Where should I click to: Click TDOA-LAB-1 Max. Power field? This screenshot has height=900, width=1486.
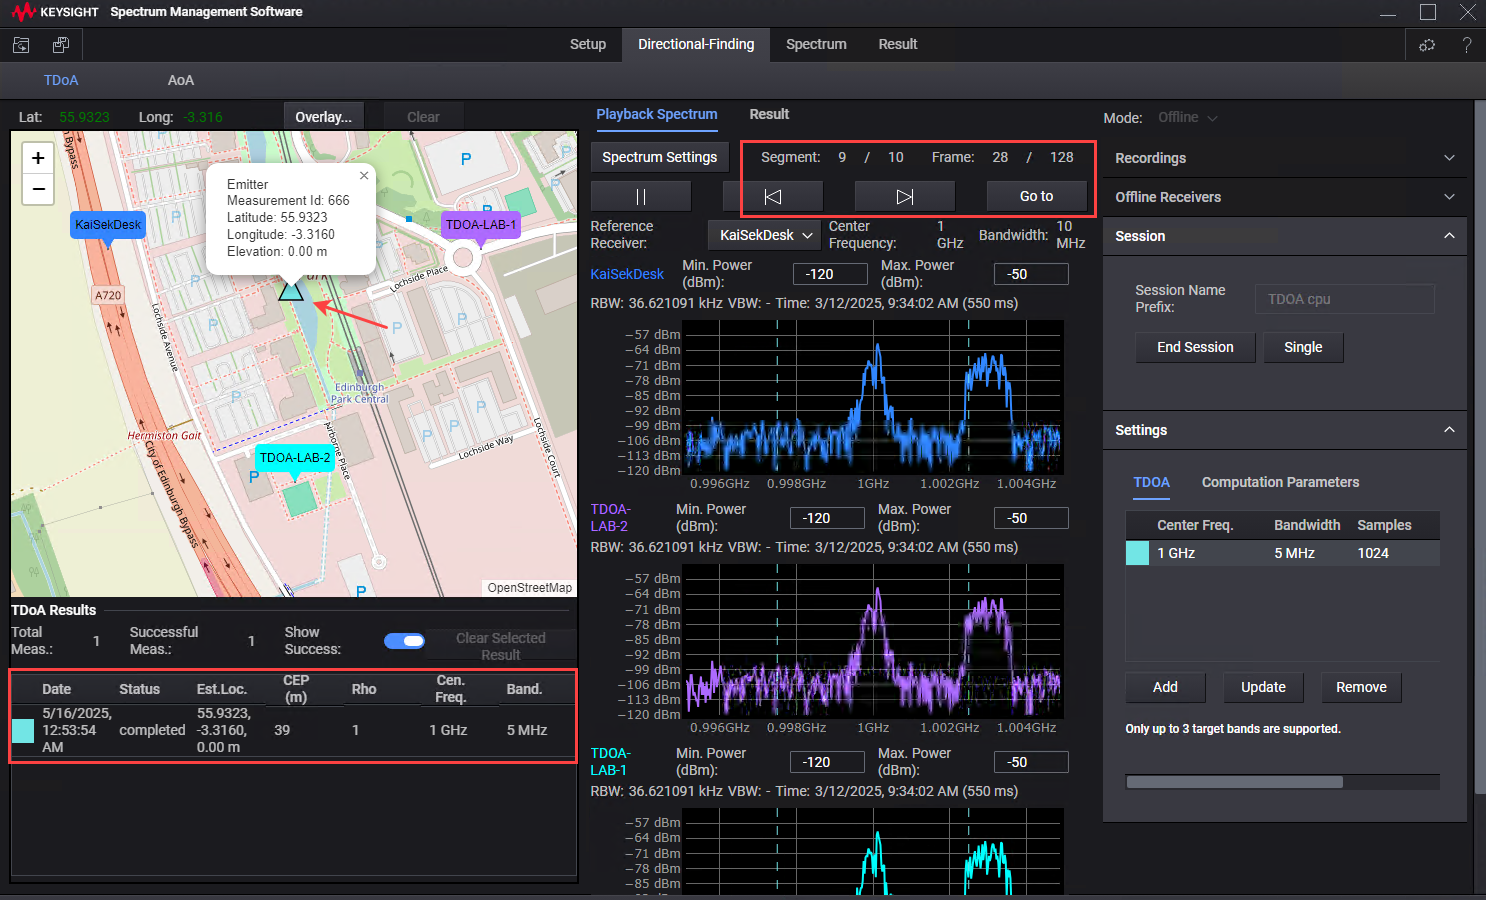[x=1031, y=763]
